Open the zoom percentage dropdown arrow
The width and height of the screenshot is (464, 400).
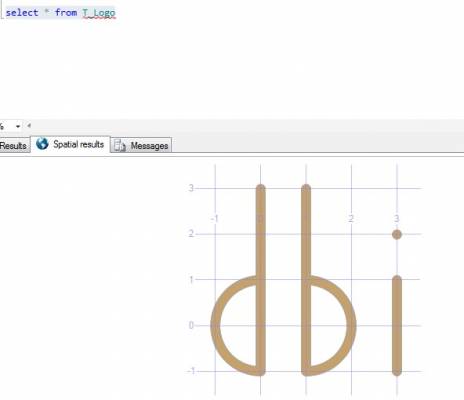18,126
